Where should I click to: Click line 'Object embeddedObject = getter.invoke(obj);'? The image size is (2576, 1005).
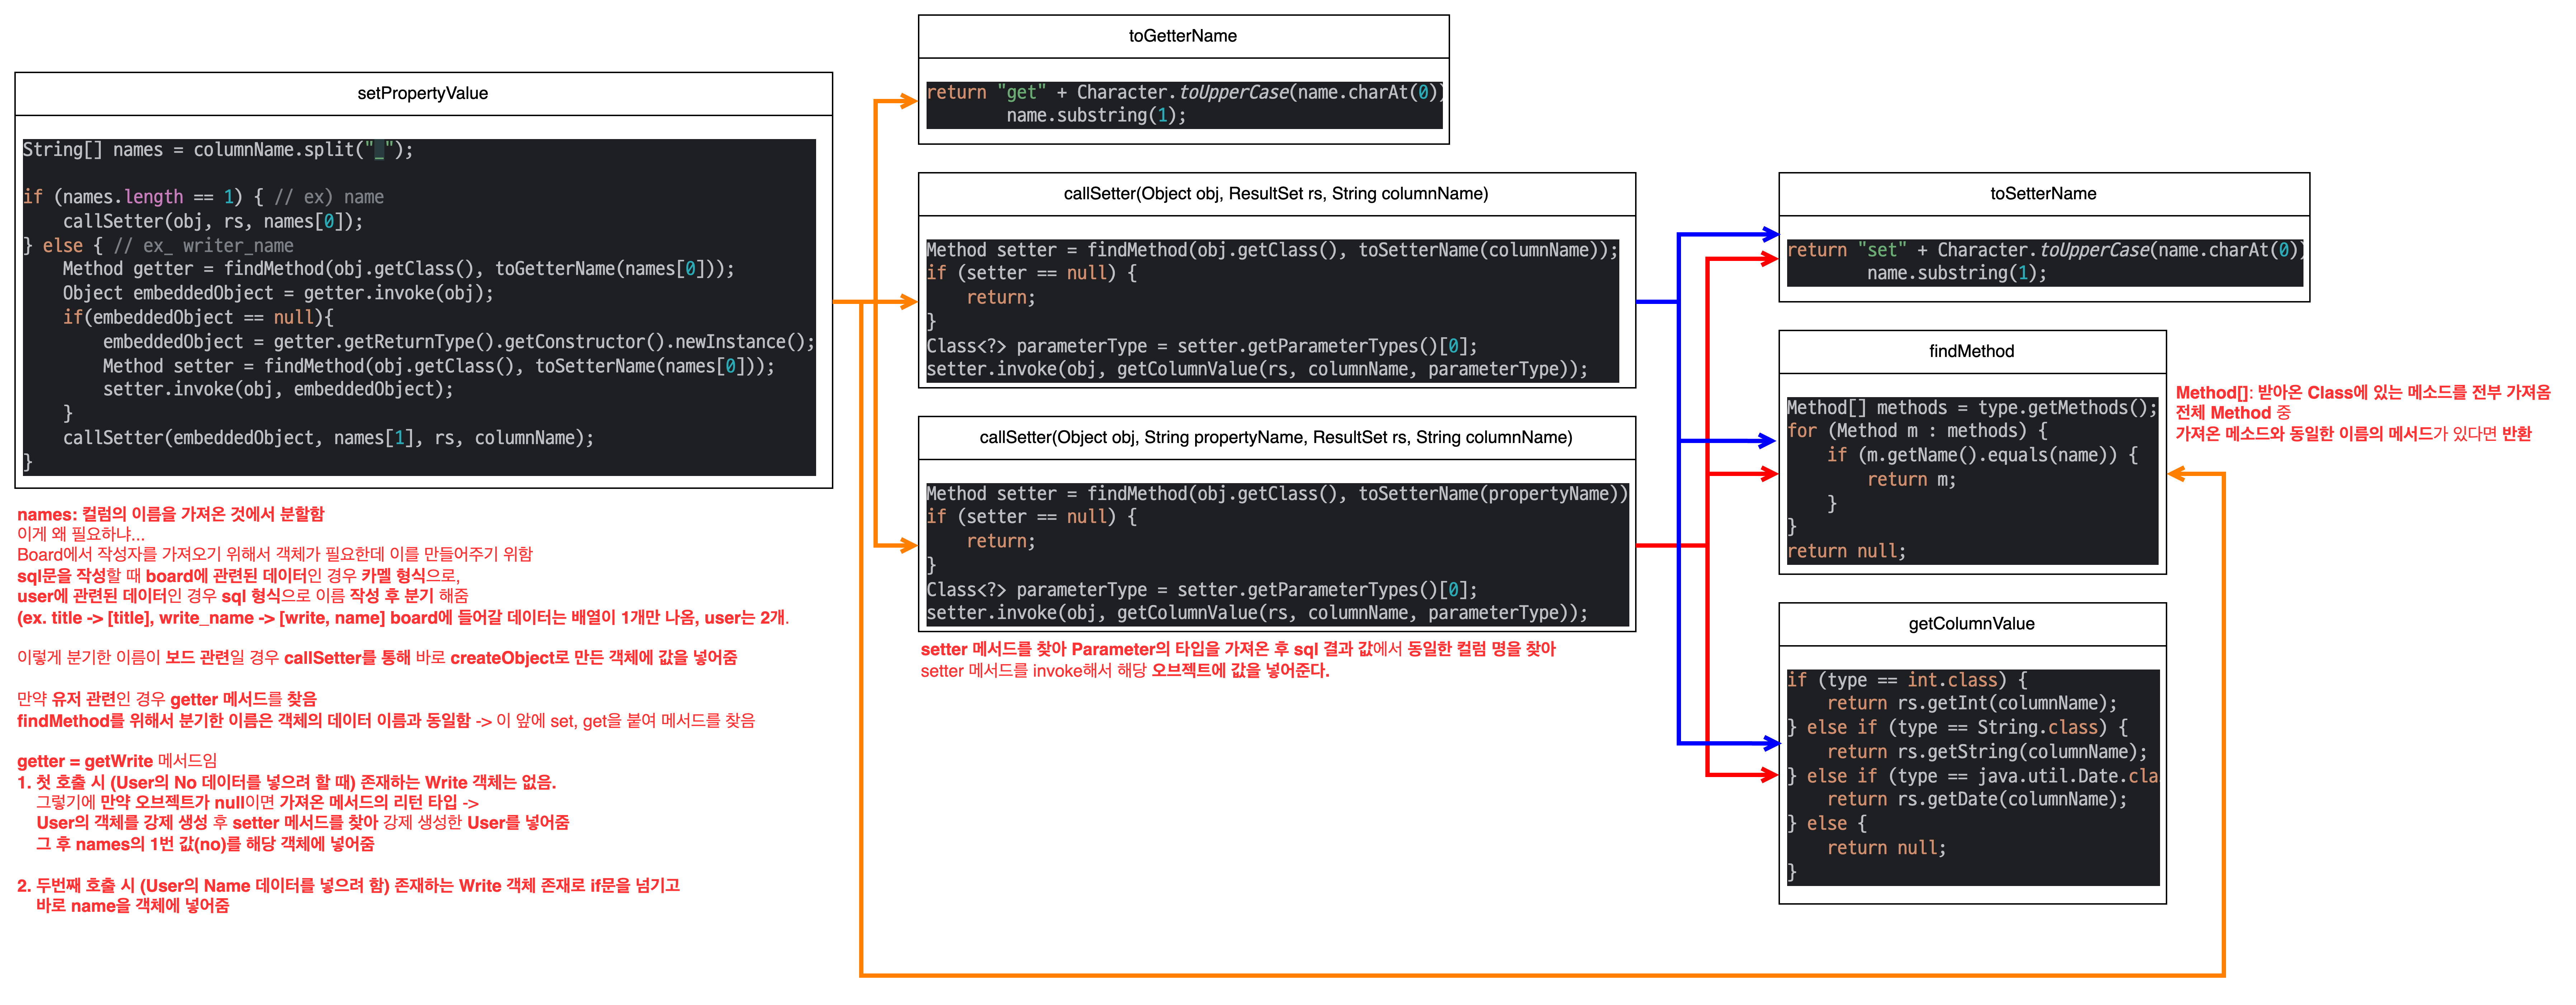click(x=278, y=294)
